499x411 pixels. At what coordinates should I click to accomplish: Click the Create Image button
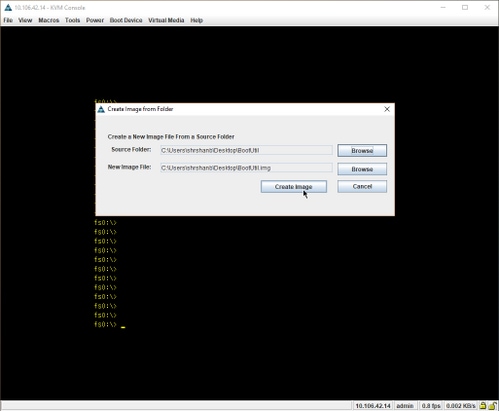294,187
